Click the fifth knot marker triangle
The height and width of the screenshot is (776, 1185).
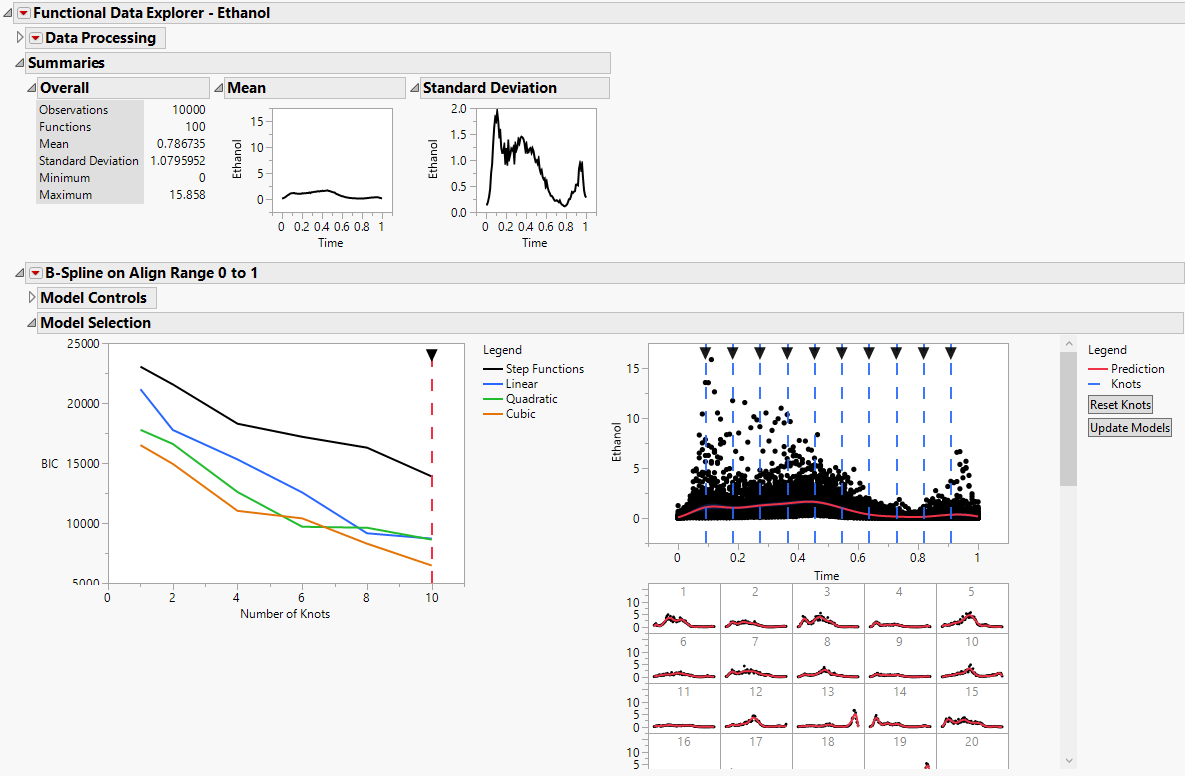point(814,353)
